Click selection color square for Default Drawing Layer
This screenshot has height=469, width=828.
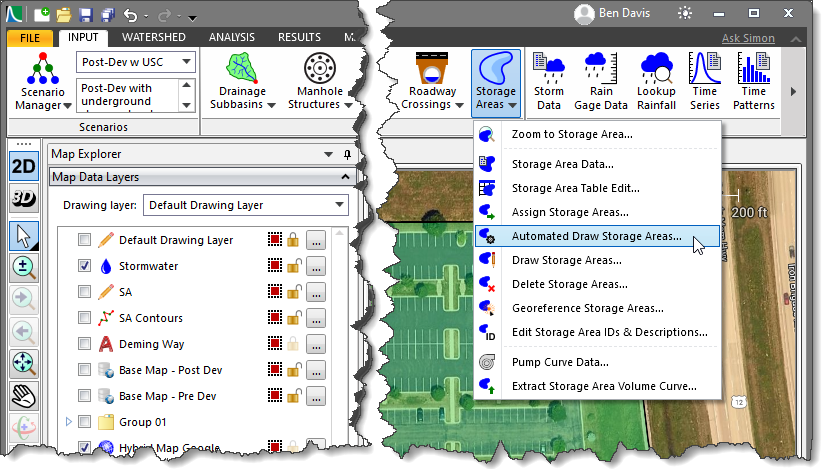(275, 240)
